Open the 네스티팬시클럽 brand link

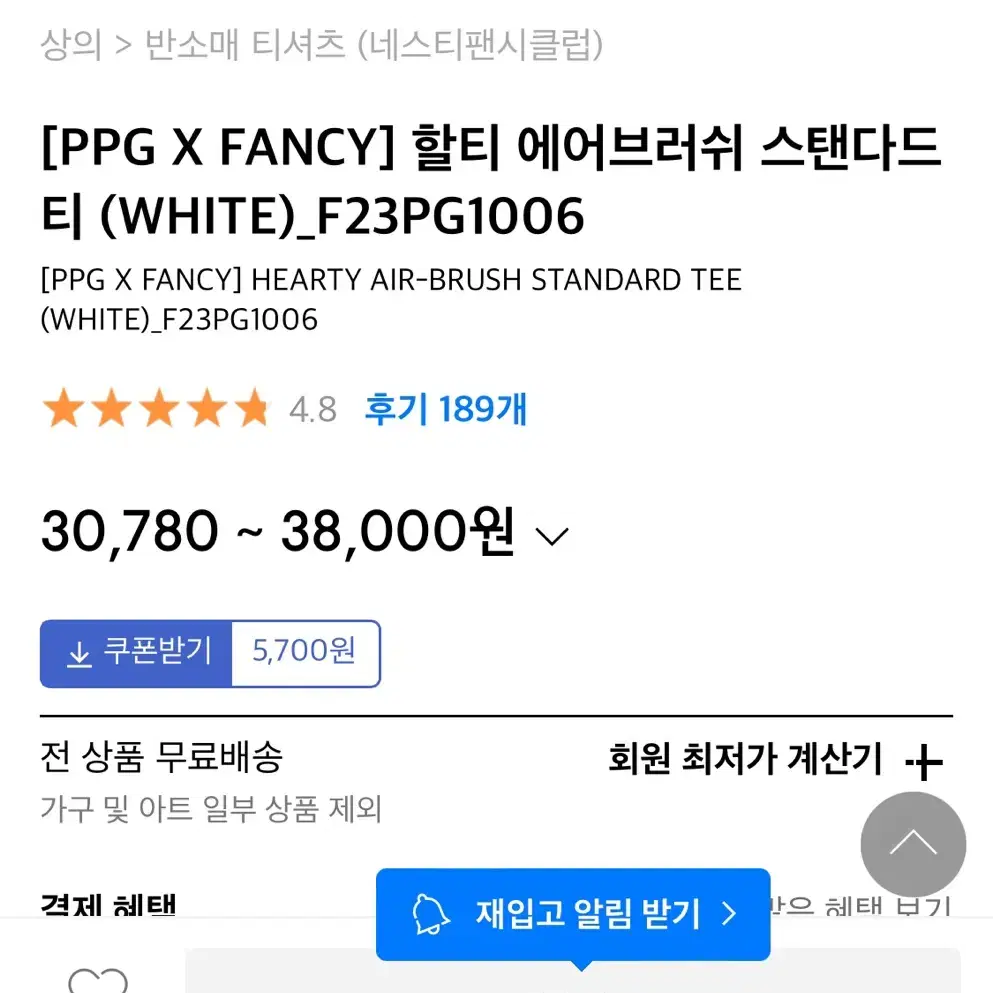pos(481,44)
